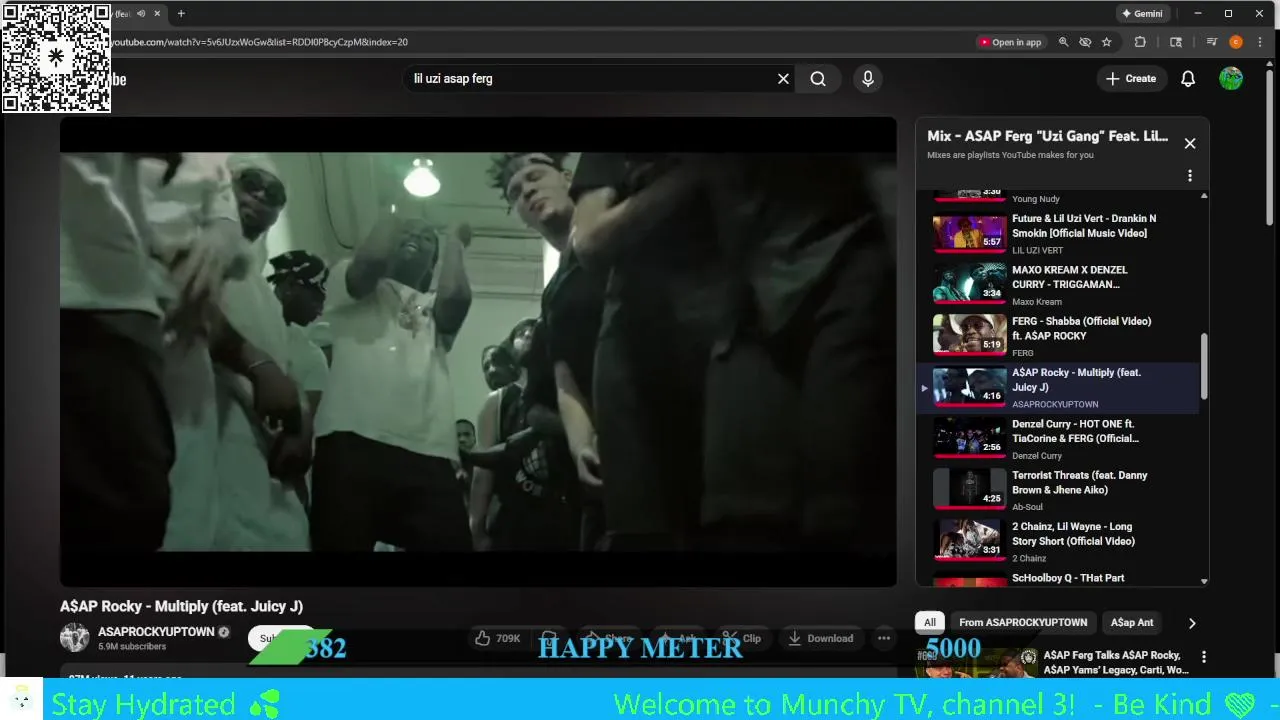
Task: Open YouTube notifications bell
Action: pyautogui.click(x=1188, y=79)
